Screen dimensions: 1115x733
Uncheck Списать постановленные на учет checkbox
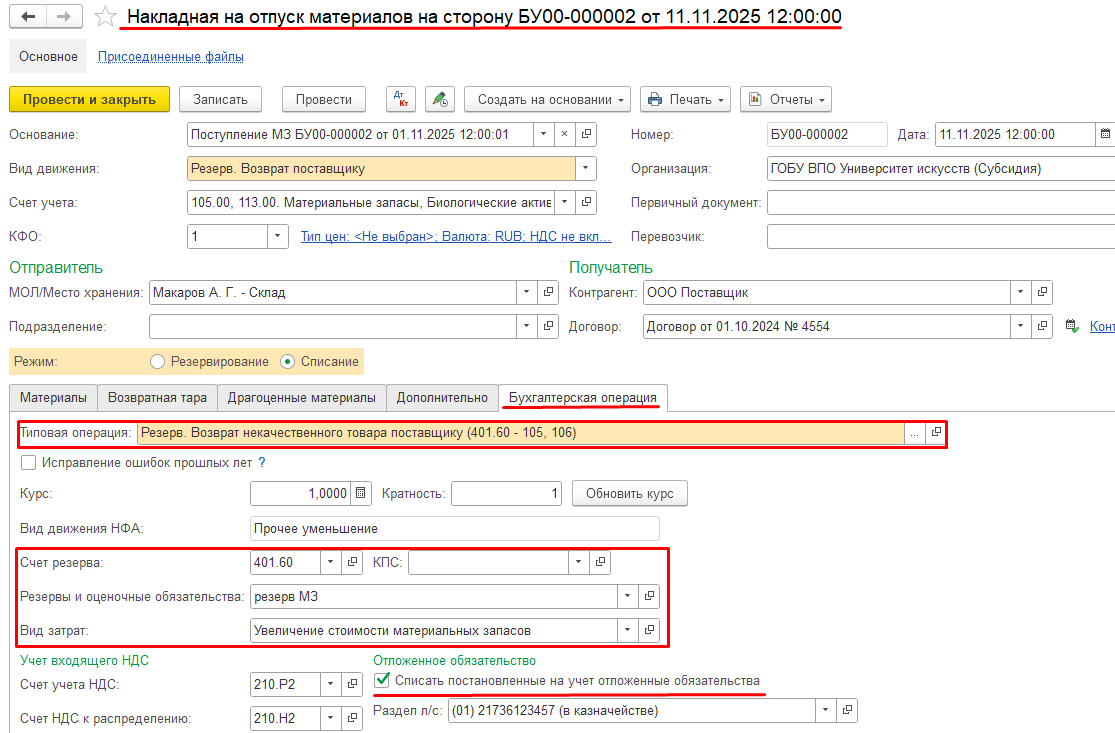click(382, 681)
